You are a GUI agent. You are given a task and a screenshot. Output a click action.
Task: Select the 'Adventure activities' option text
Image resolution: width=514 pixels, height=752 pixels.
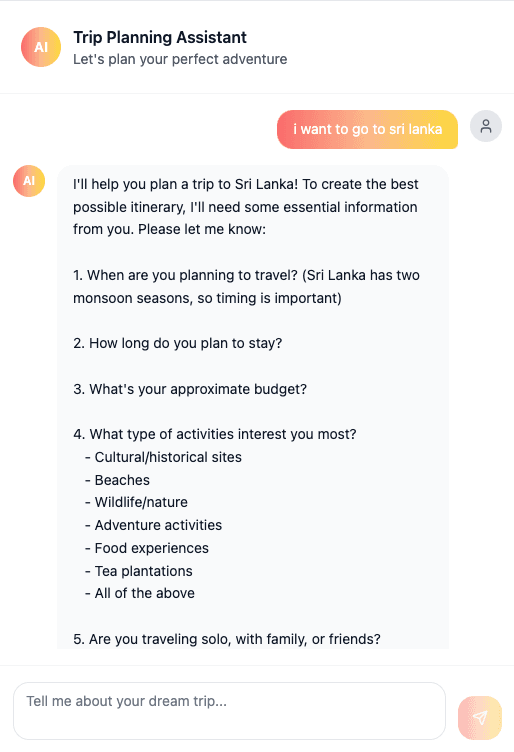pyautogui.click(x=158, y=525)
